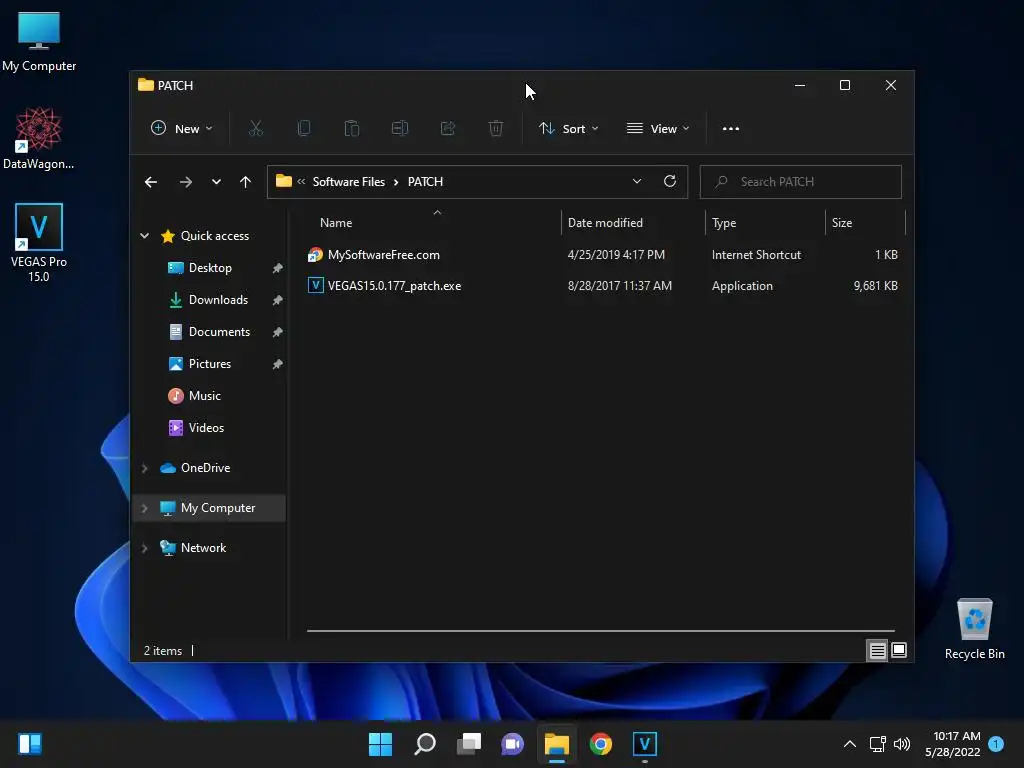Expand address bar history dropdown
The image size is (1024, 768).
[637, 182]
